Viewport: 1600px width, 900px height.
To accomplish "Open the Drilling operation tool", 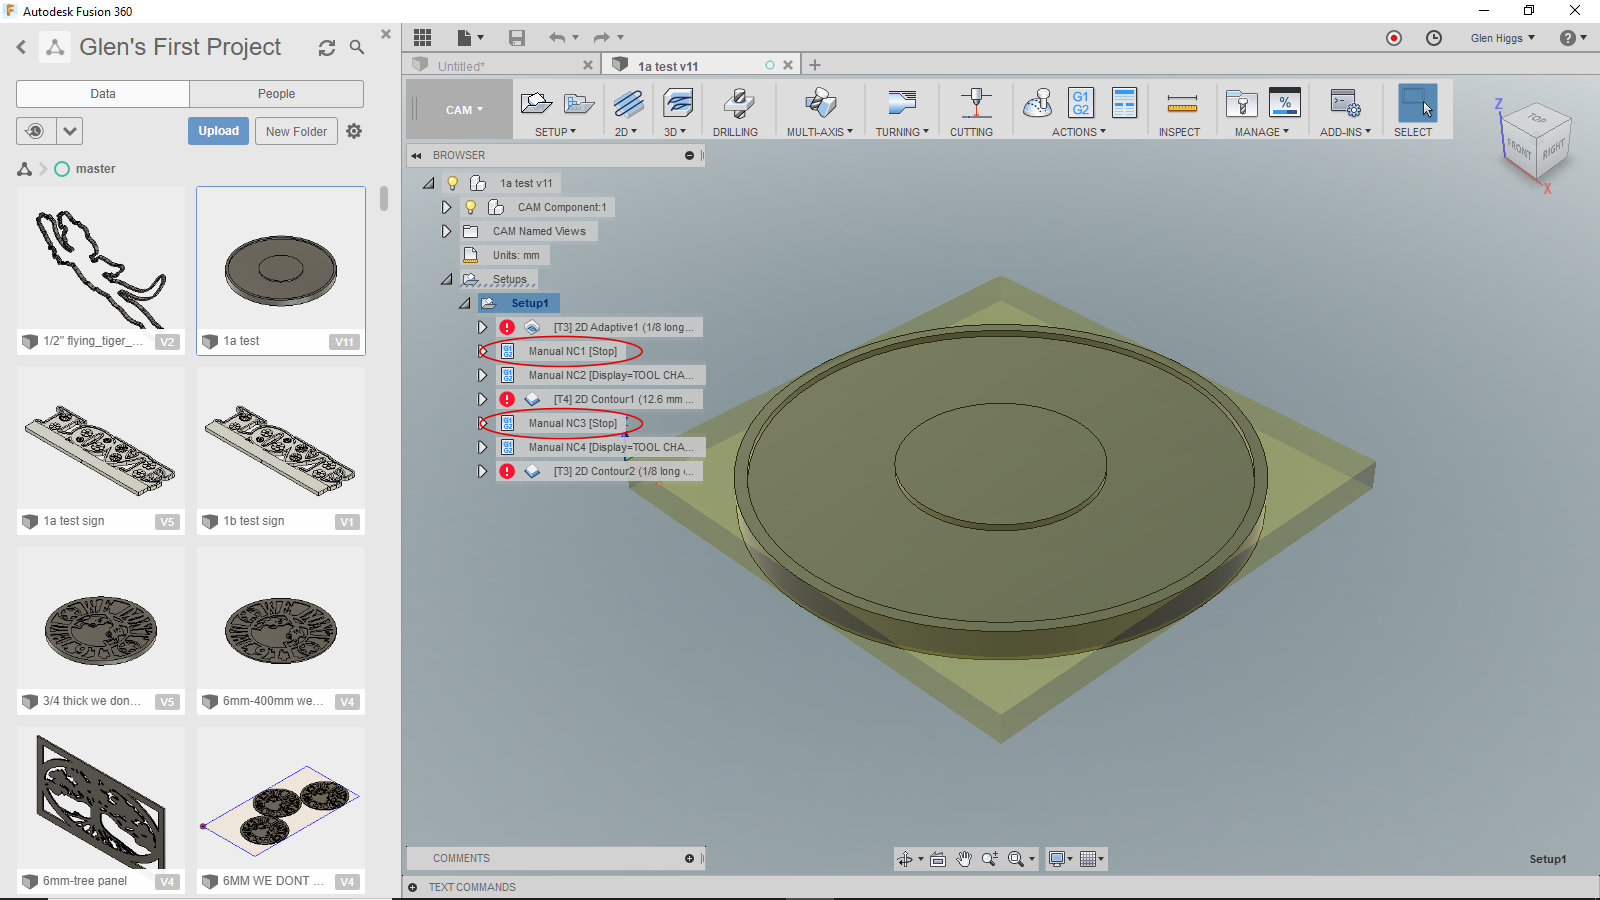I will [738, 103].
